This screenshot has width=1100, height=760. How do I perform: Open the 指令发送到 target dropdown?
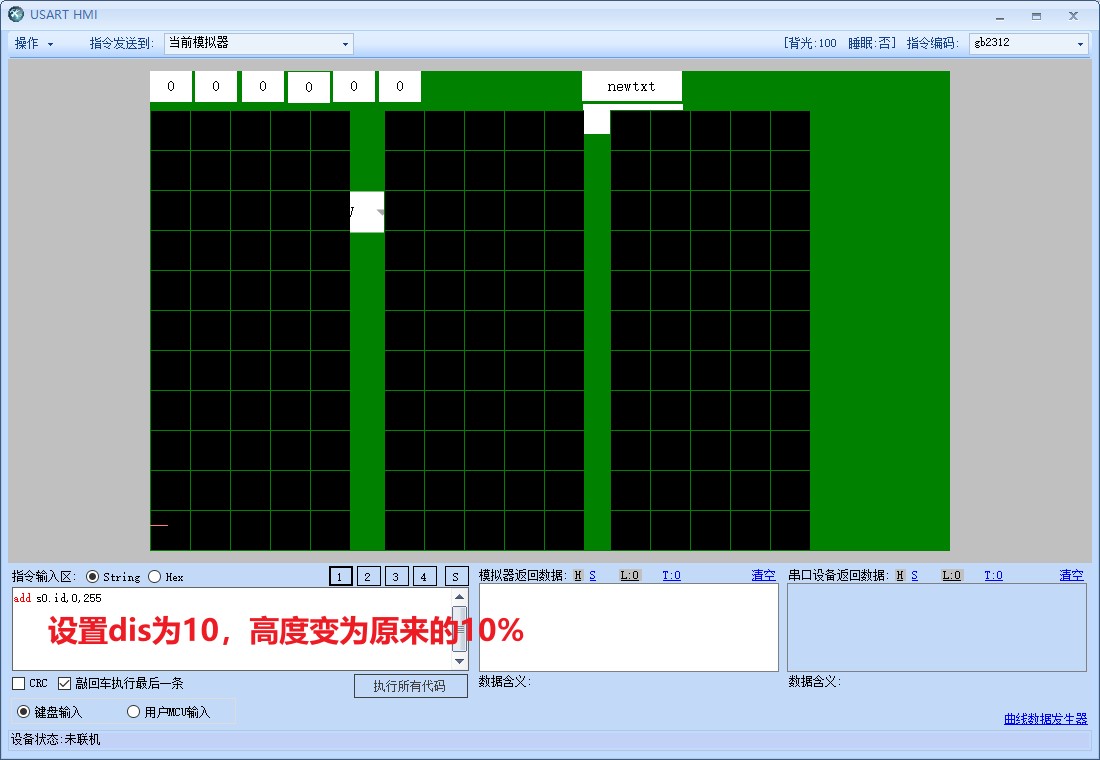tap(345, 43)
